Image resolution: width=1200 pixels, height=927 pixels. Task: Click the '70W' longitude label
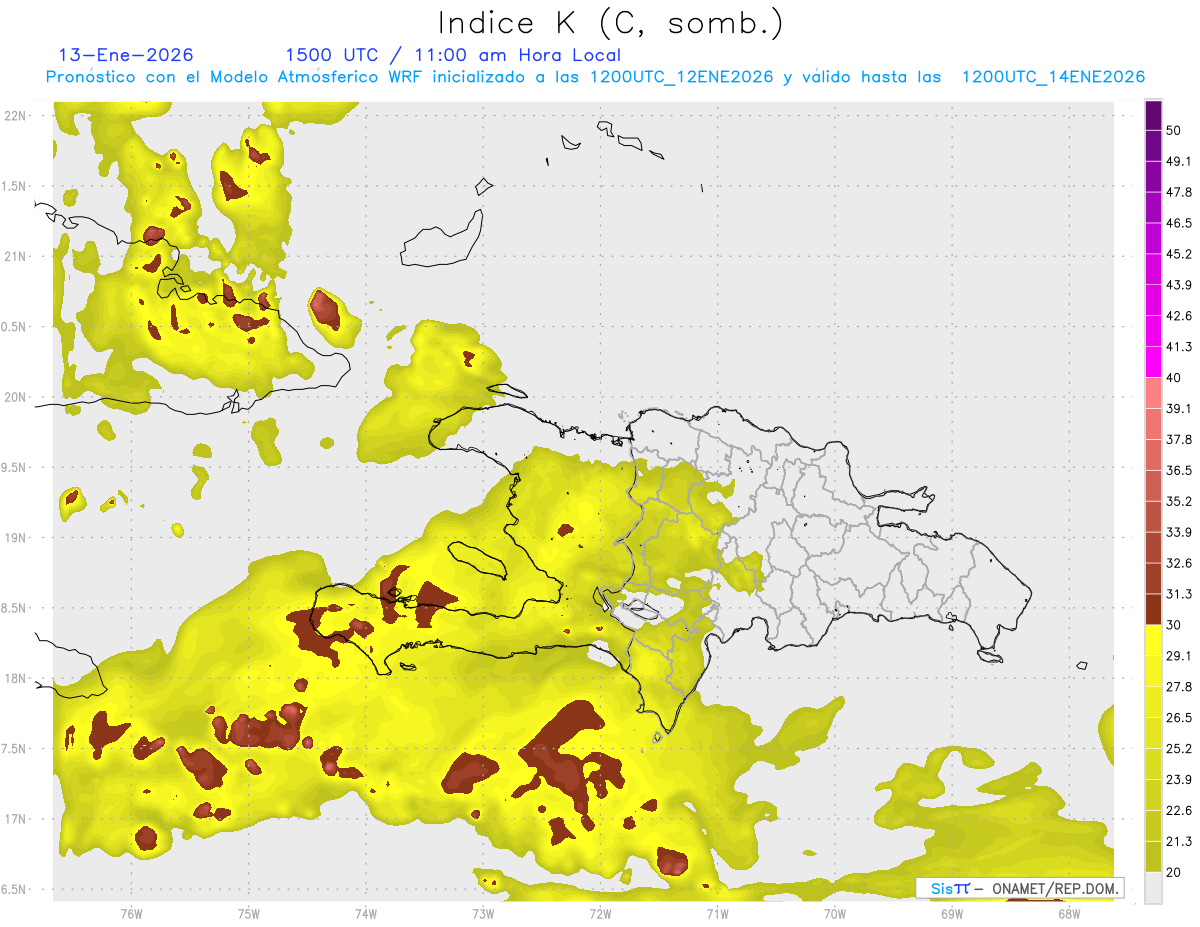tap(835, 914)
